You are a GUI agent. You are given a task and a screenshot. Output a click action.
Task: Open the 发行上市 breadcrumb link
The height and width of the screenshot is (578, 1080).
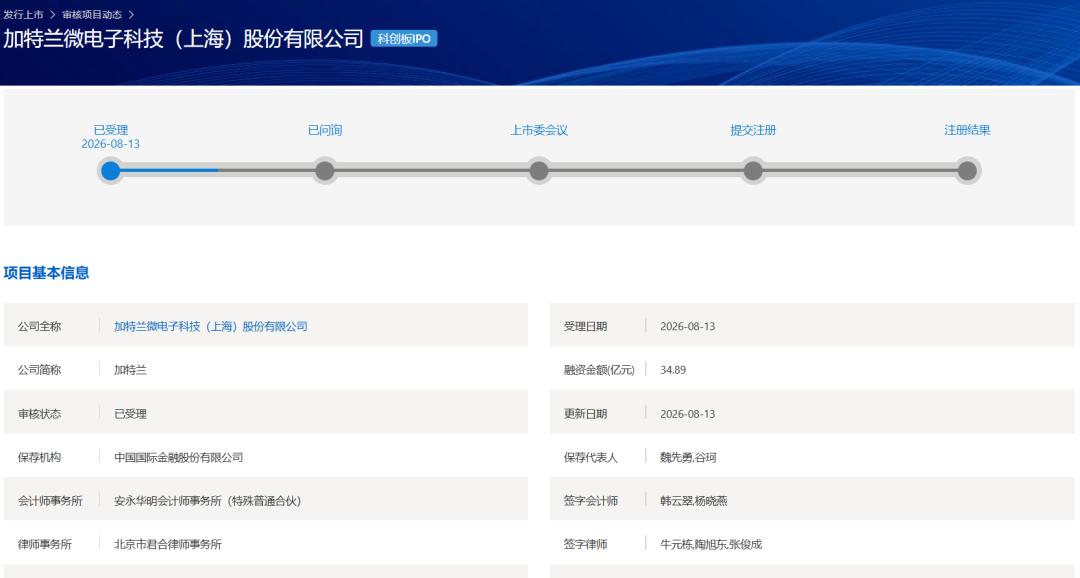pos(23,14)
